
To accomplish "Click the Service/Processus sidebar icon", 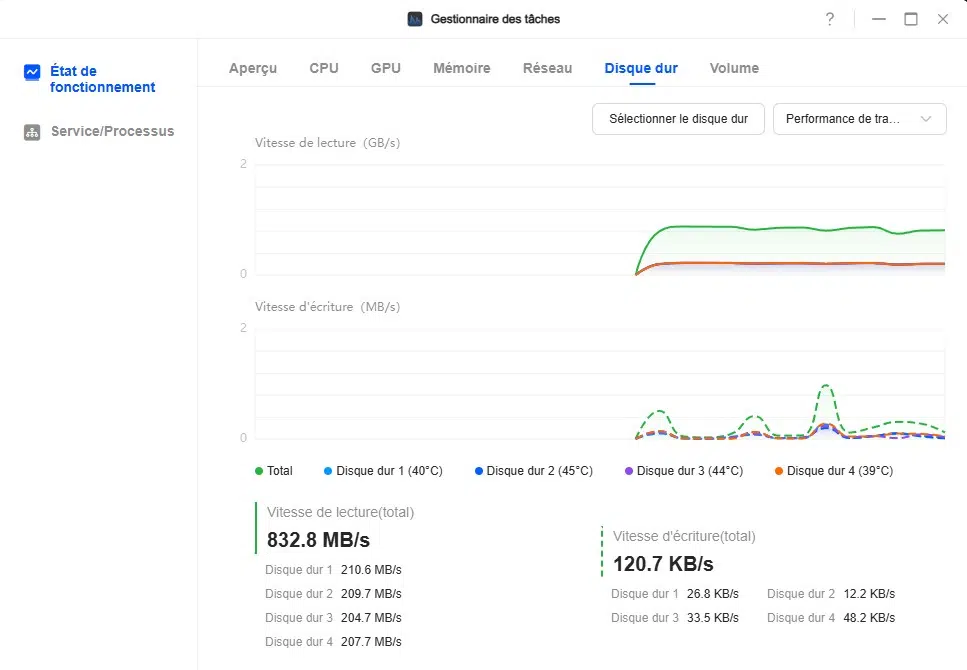I will [32, 132].
